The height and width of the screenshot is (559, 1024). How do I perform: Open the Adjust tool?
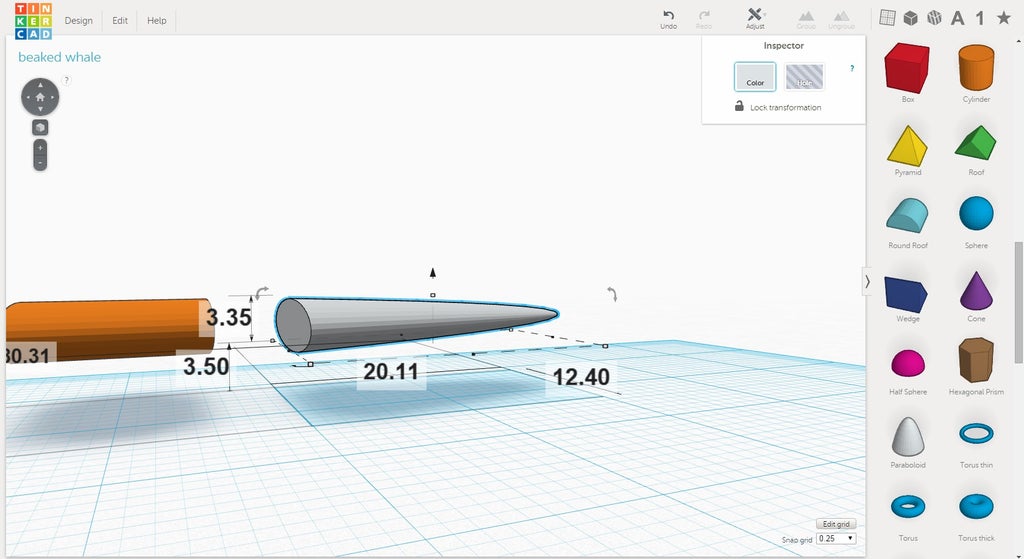click(x=756, y=18)
